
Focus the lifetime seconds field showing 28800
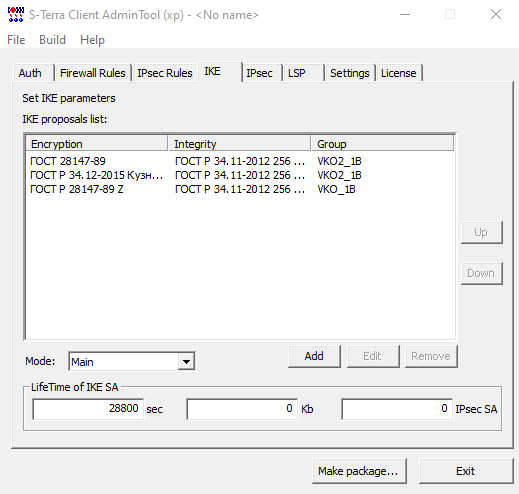click(x=88, y=409)
